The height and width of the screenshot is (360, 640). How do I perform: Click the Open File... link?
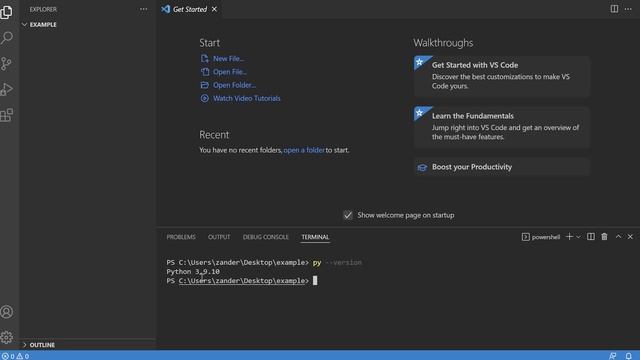pyautogui.click(x=230, y=72)
